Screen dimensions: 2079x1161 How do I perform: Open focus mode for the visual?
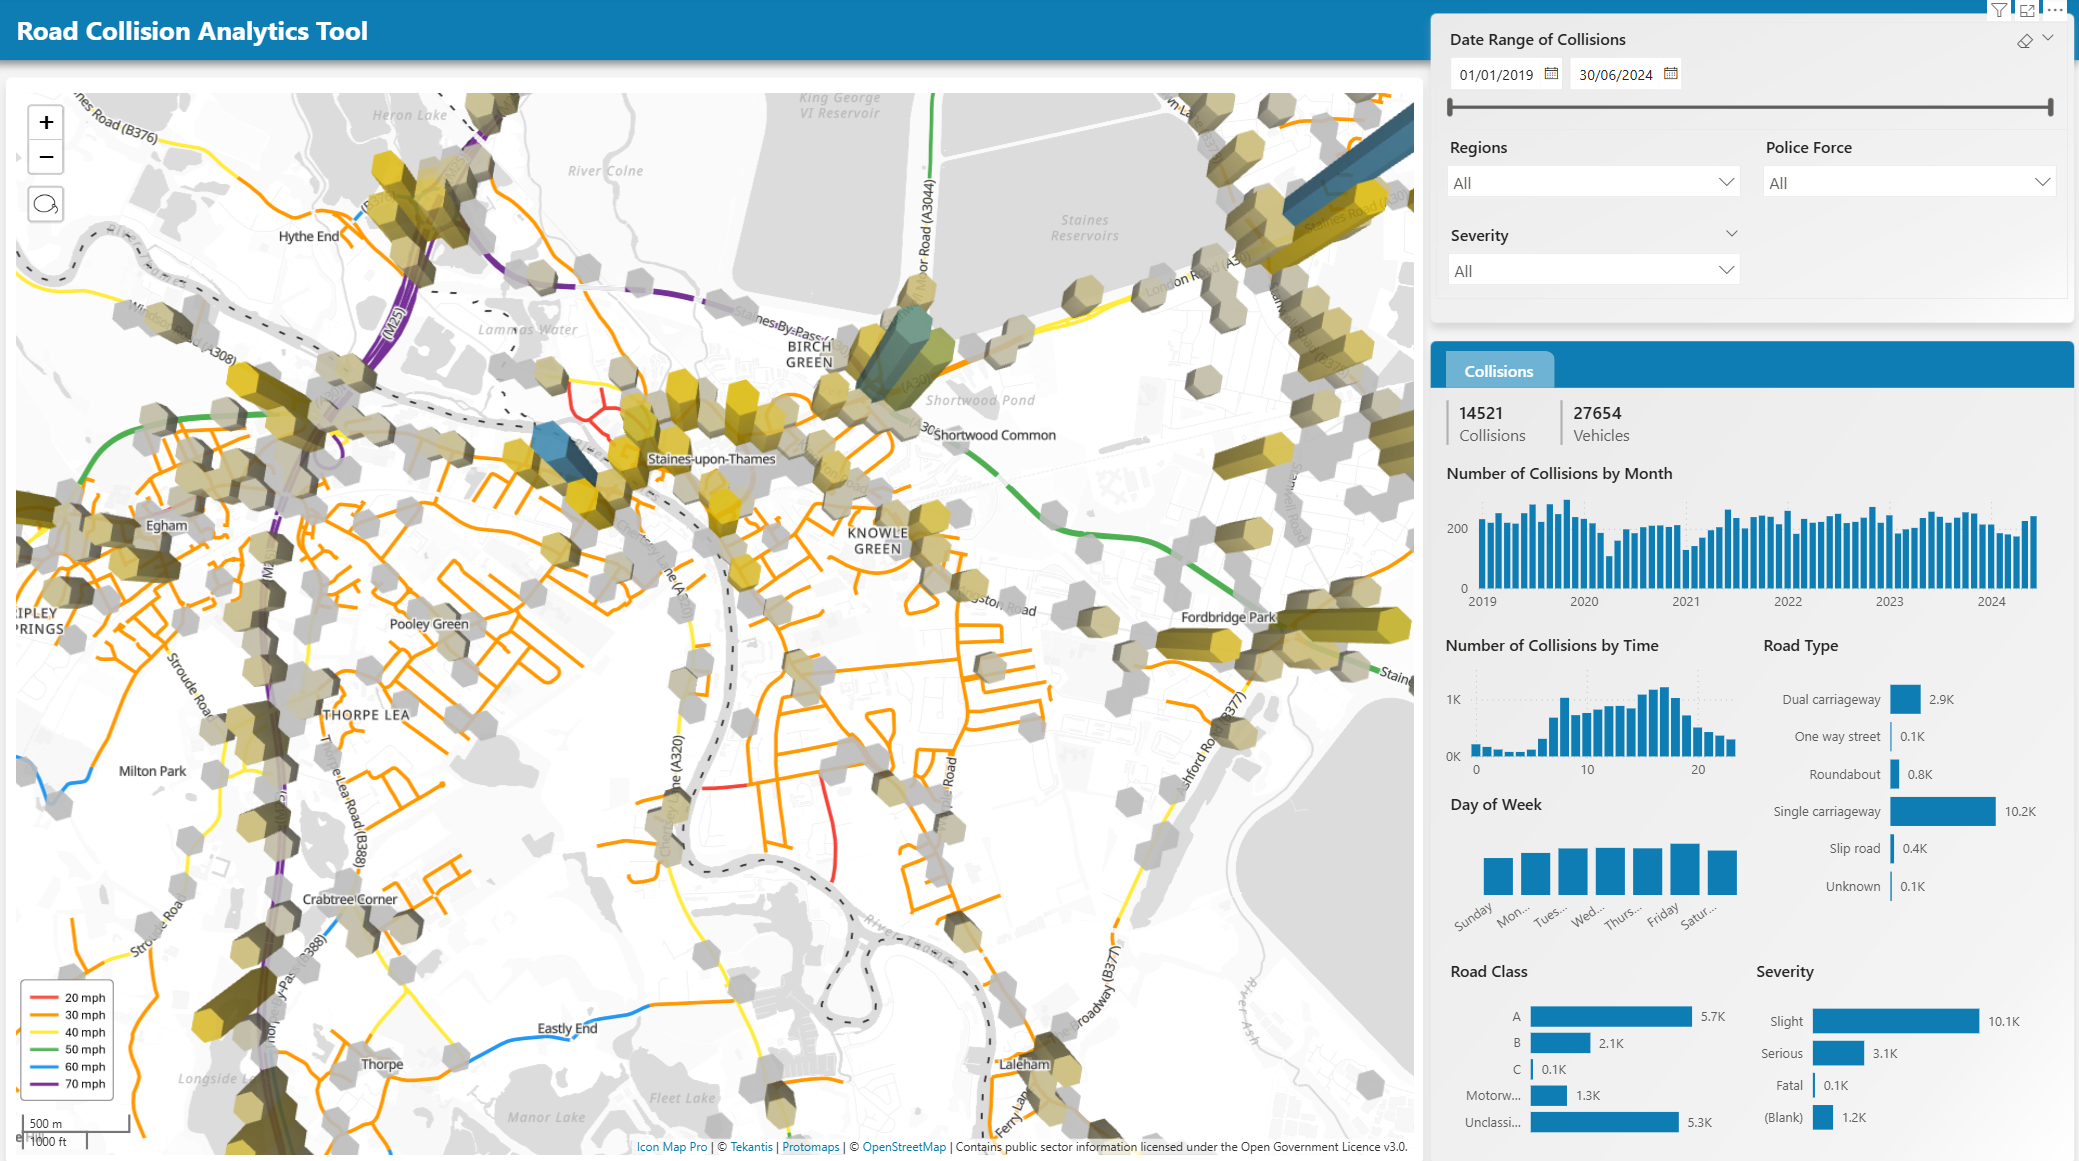2027,10
